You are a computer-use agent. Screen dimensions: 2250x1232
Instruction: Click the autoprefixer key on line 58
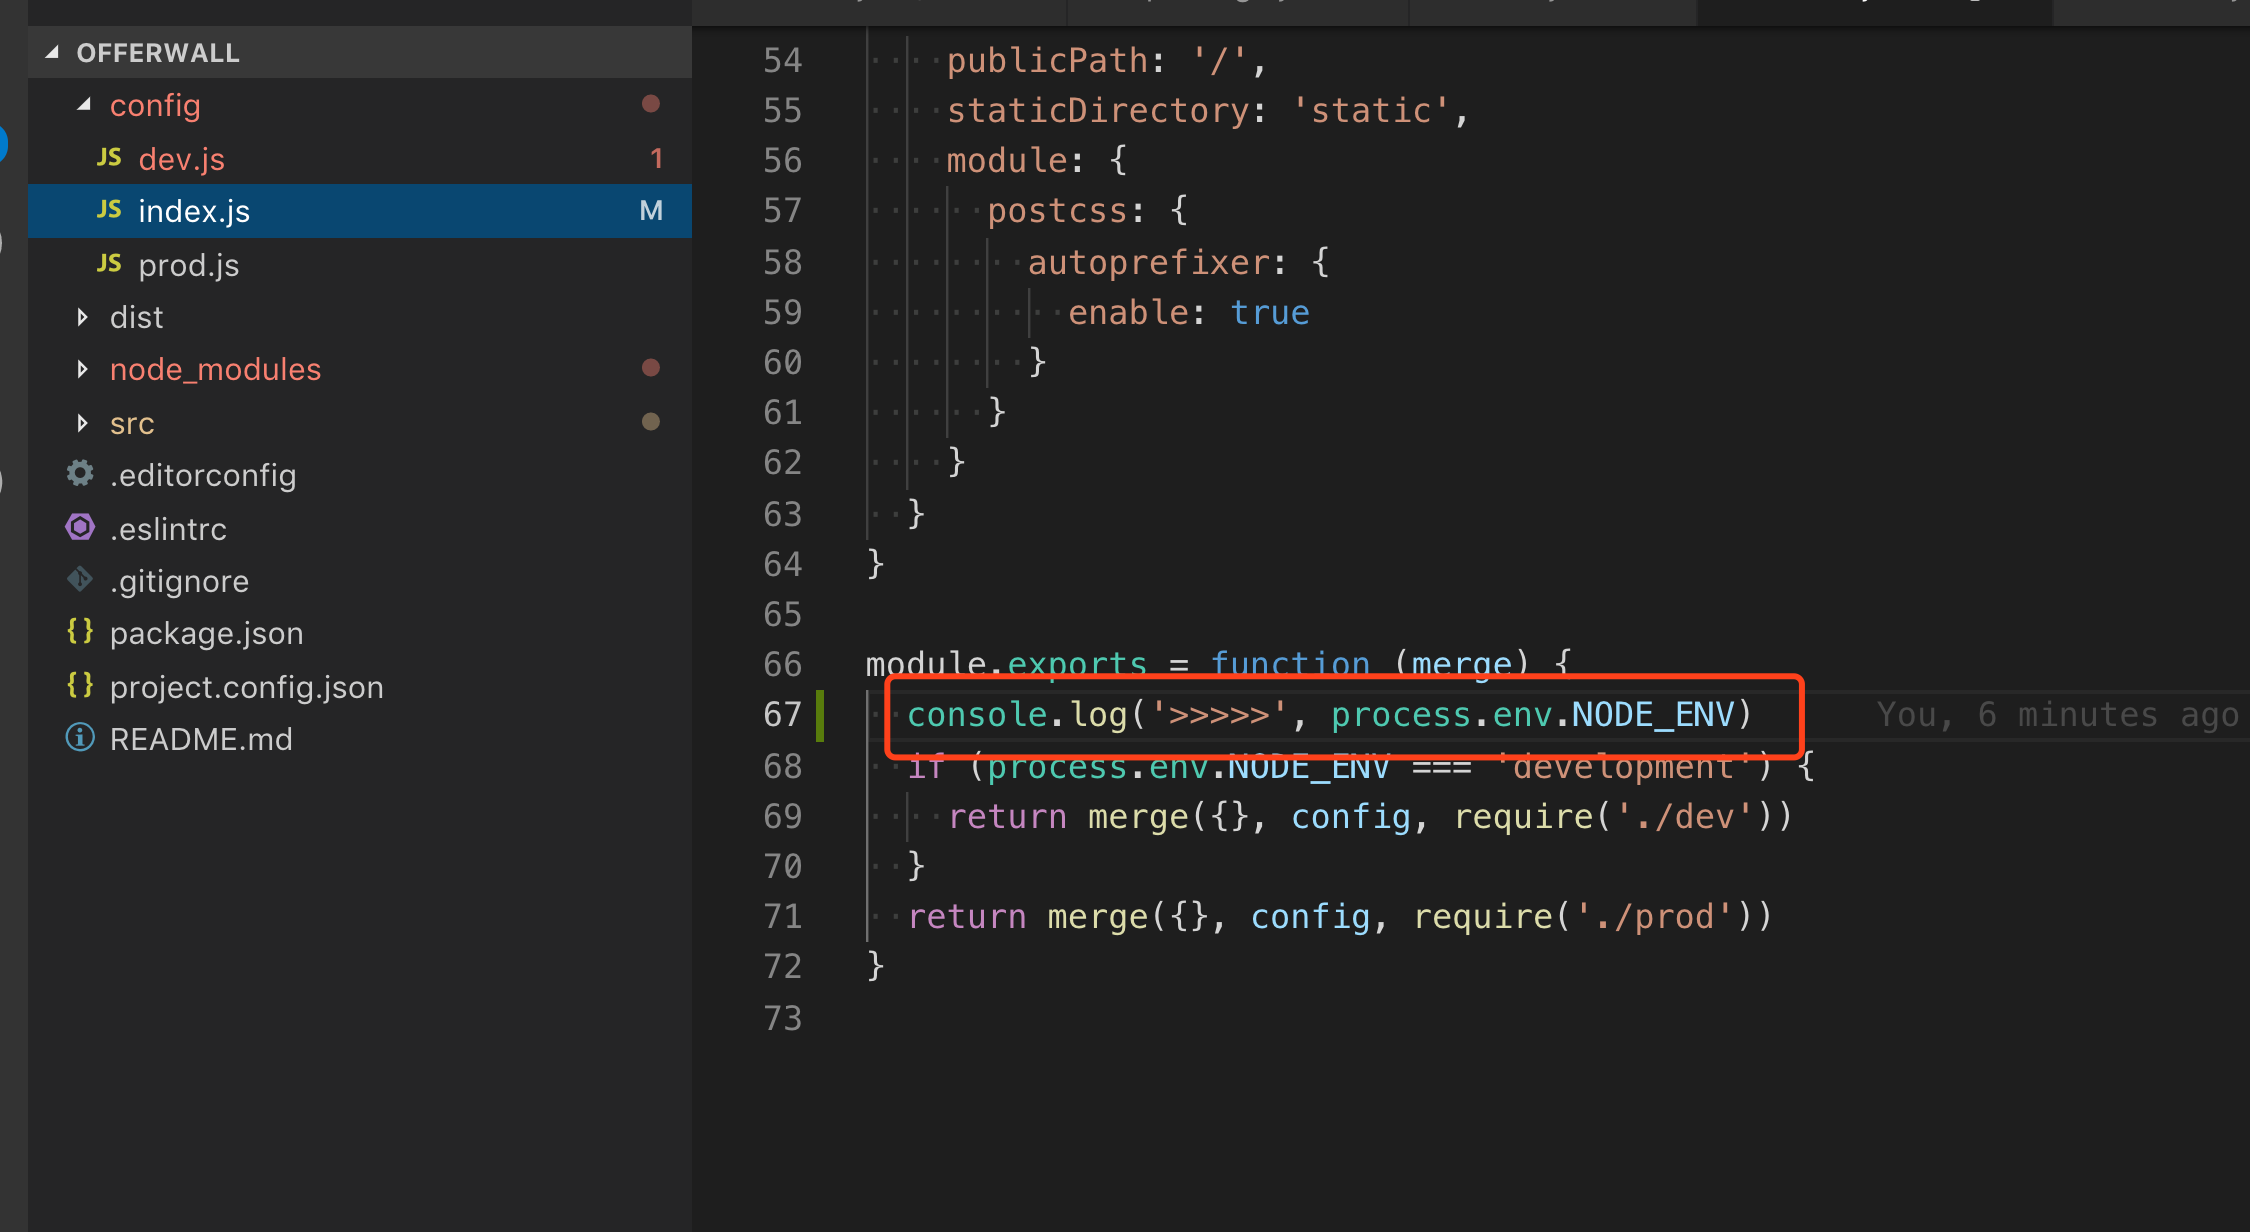[x=1148, y=263]
